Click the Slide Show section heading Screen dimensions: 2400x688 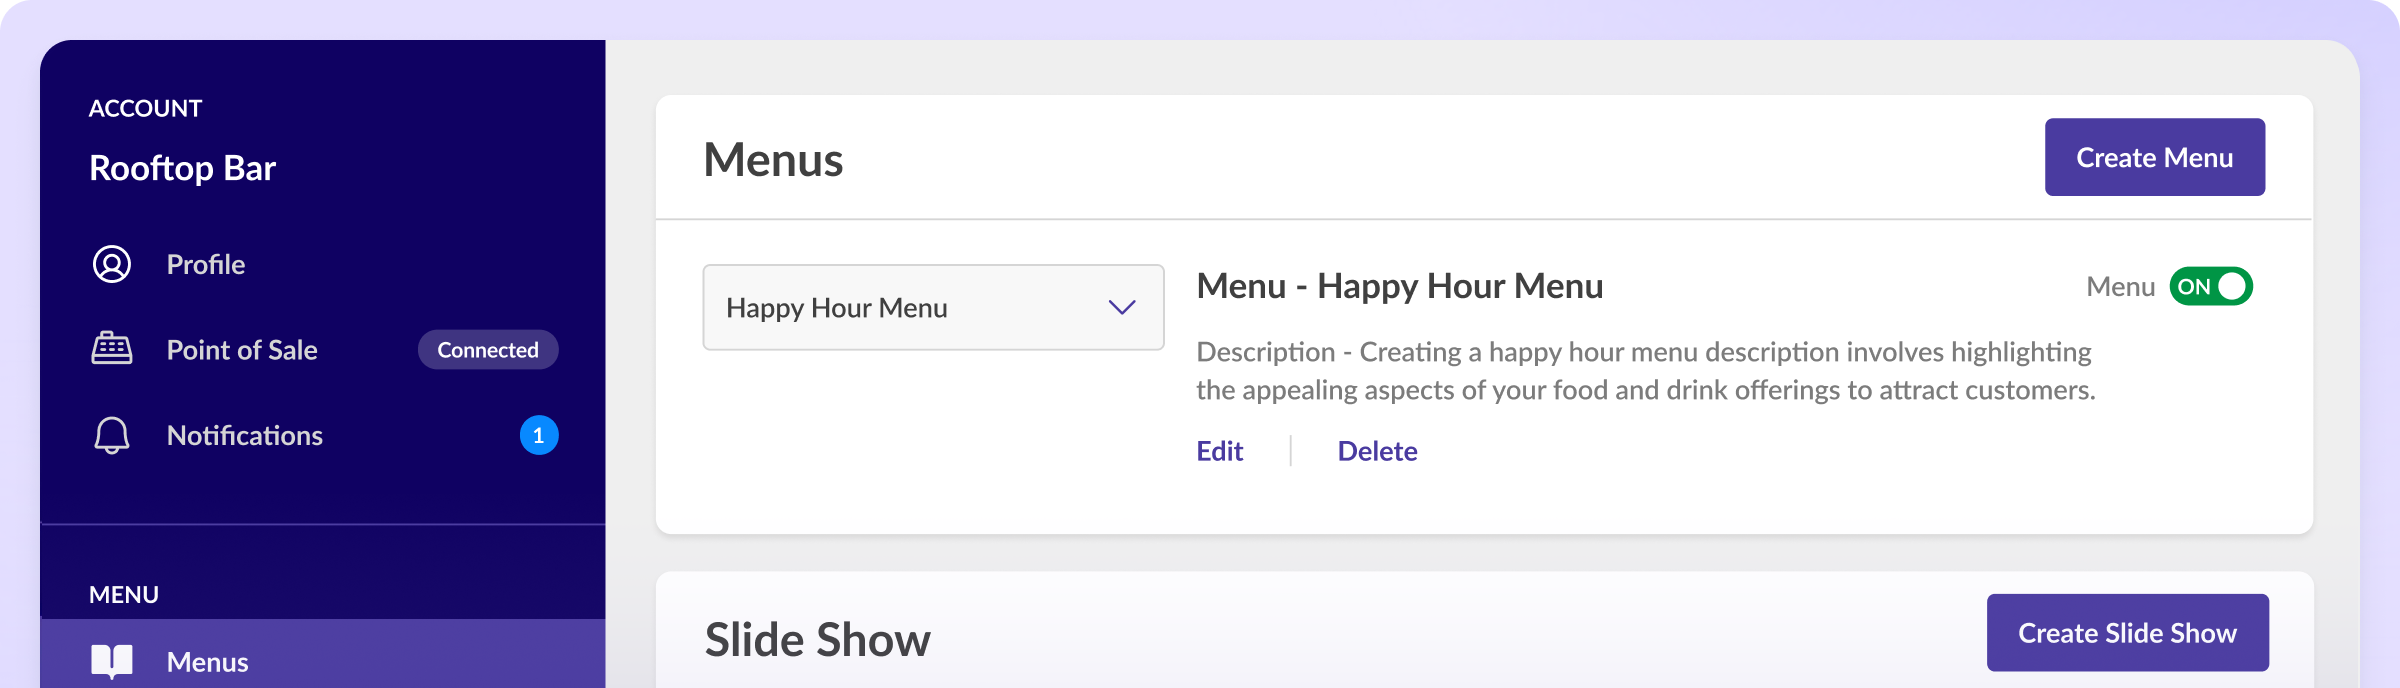[x=818, y=640]
